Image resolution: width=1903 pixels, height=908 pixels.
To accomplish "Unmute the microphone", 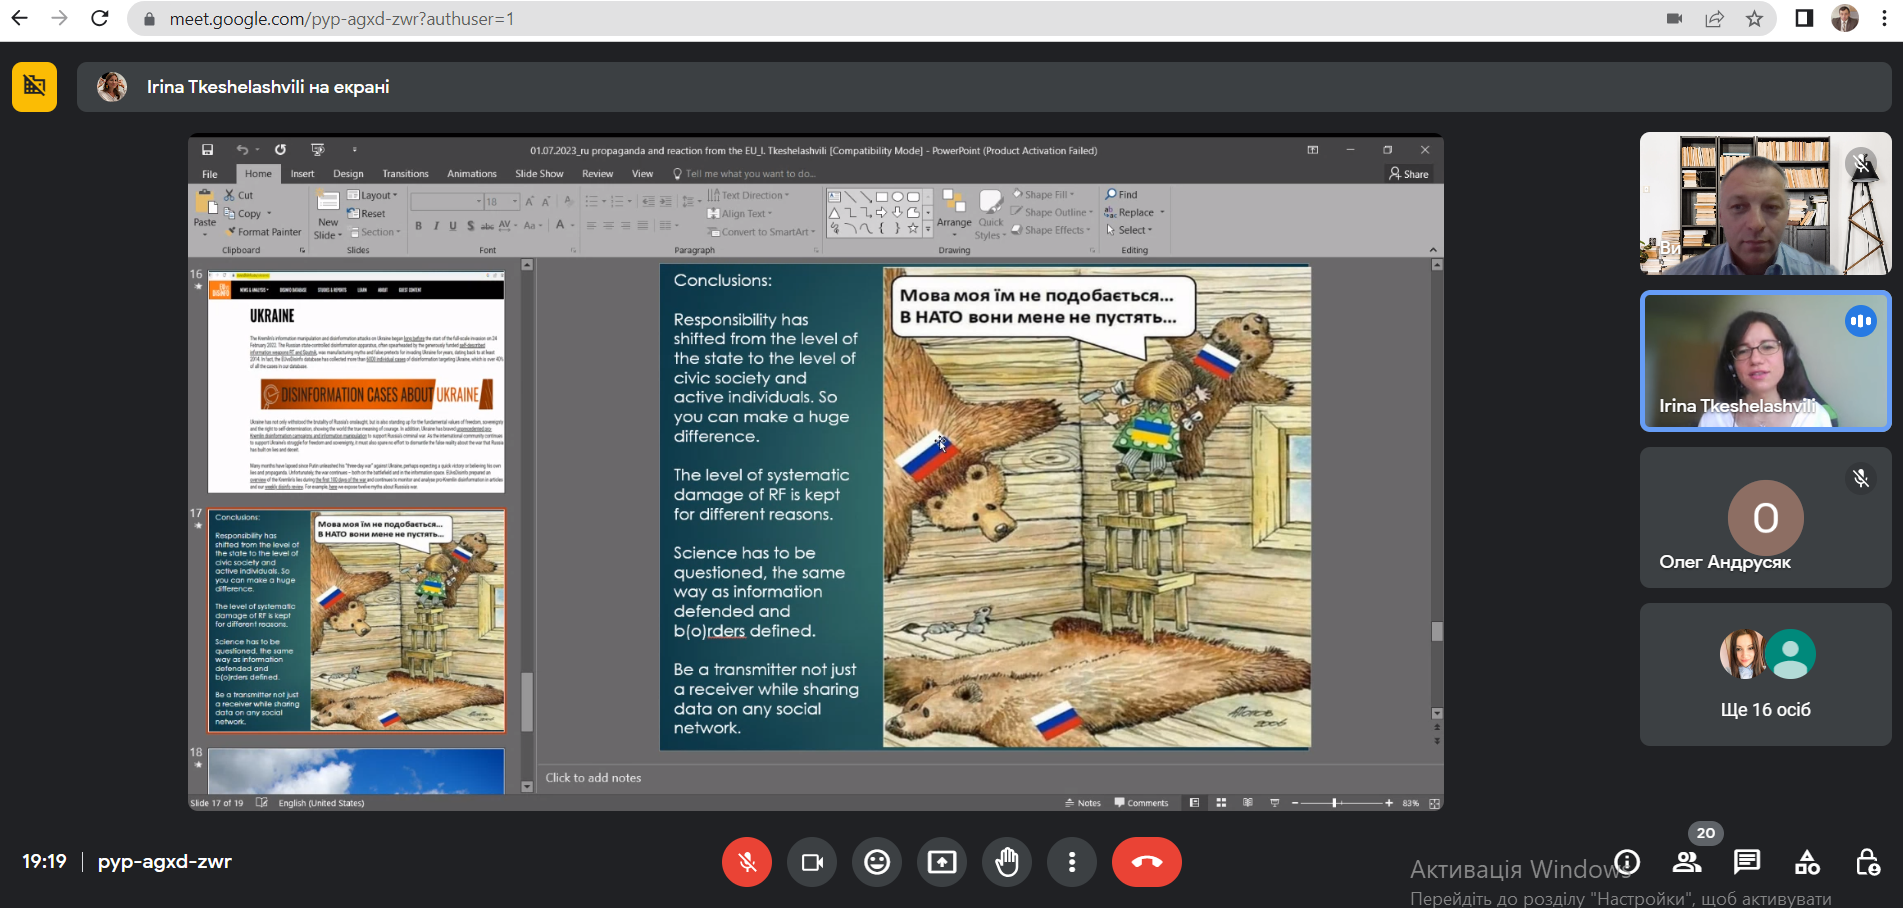I will coord(746,862).
